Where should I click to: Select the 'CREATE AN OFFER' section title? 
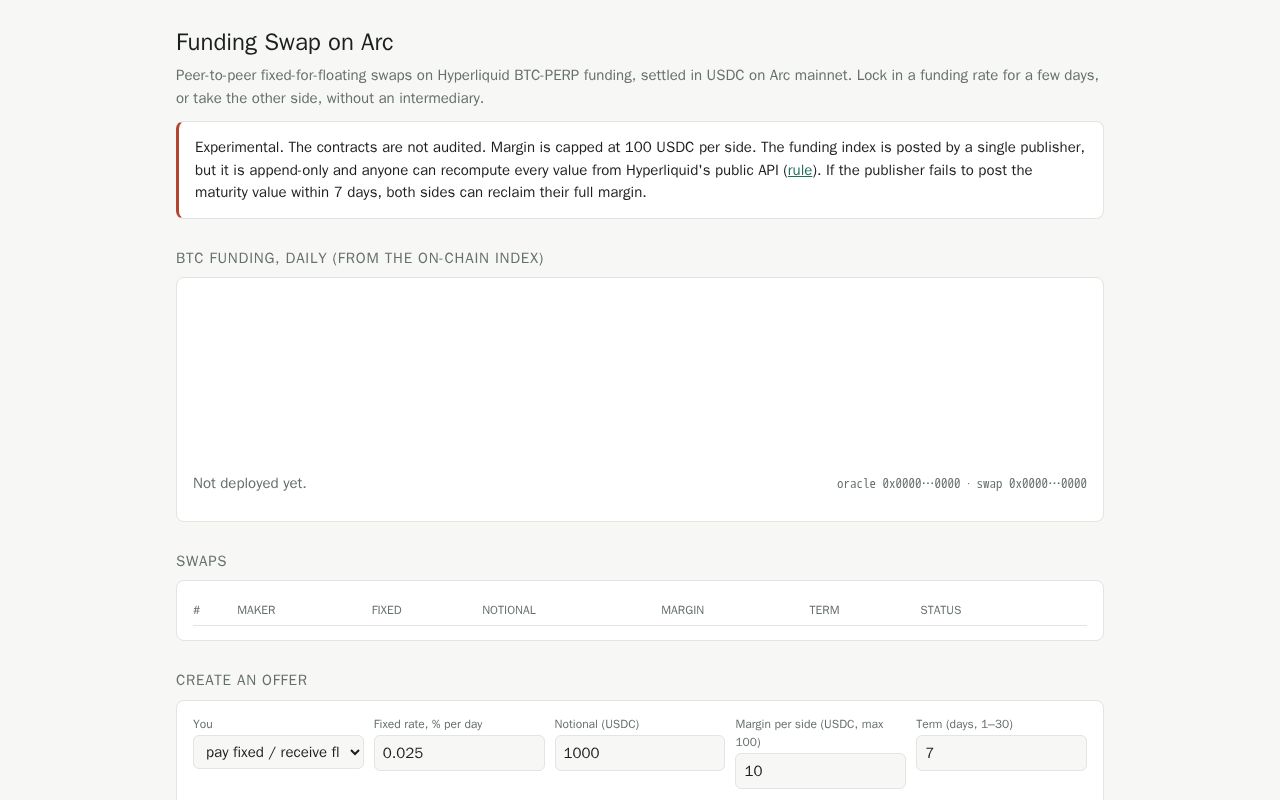pyautogui.click(x=242, y=680)
